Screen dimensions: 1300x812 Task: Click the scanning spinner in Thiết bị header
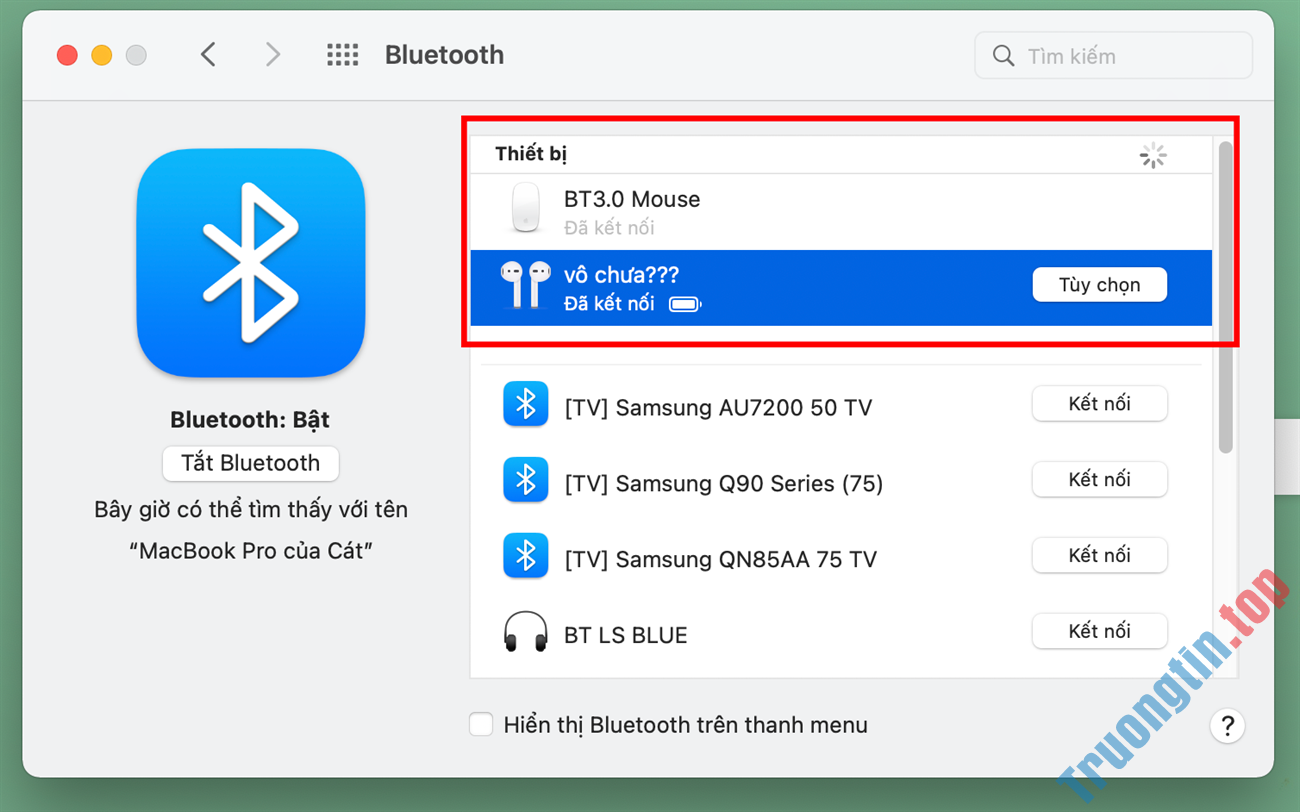tap(1153, 155)
